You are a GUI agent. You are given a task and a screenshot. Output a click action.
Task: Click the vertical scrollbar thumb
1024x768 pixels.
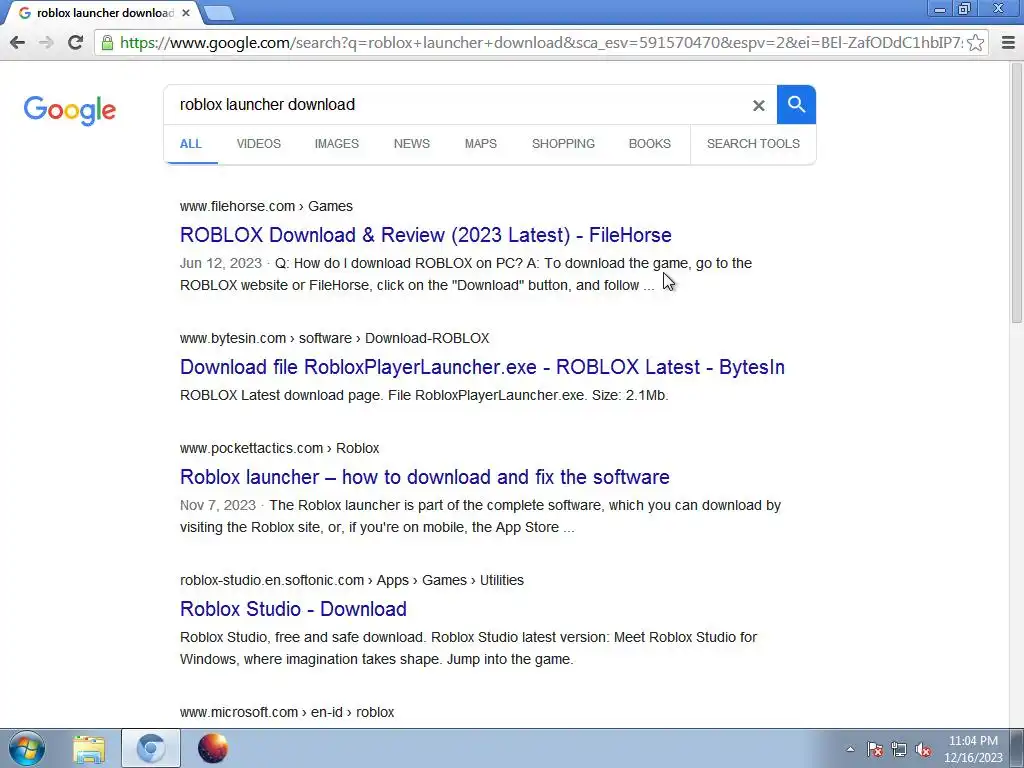pos(1017,193)
